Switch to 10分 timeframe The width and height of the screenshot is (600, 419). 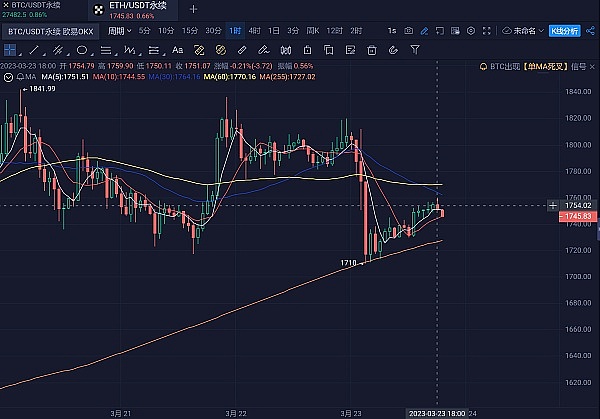pyautogui.click(x=166, y=31)
